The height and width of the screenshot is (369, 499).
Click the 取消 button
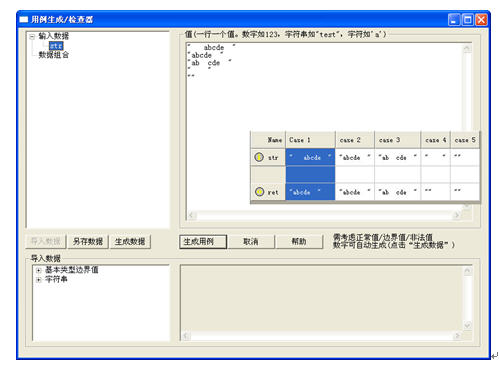click(x=251, y=242)
